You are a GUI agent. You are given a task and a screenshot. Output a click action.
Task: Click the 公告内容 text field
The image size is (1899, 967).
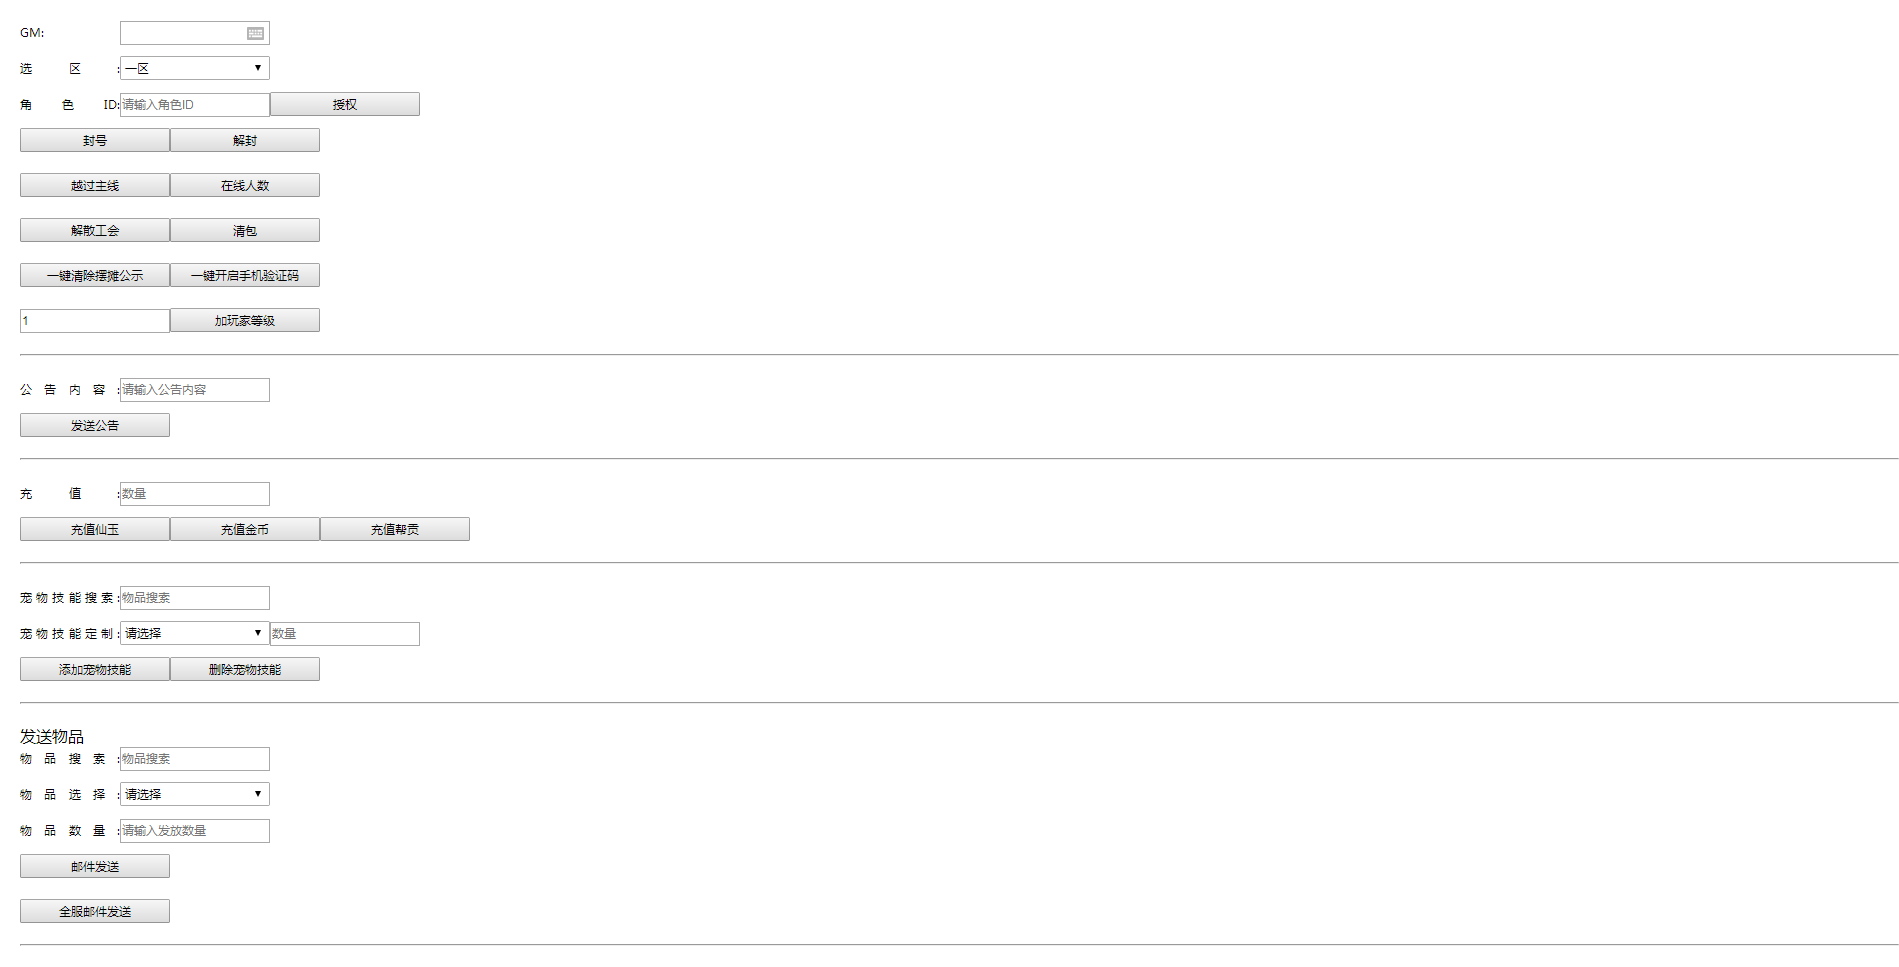[195, 389]
